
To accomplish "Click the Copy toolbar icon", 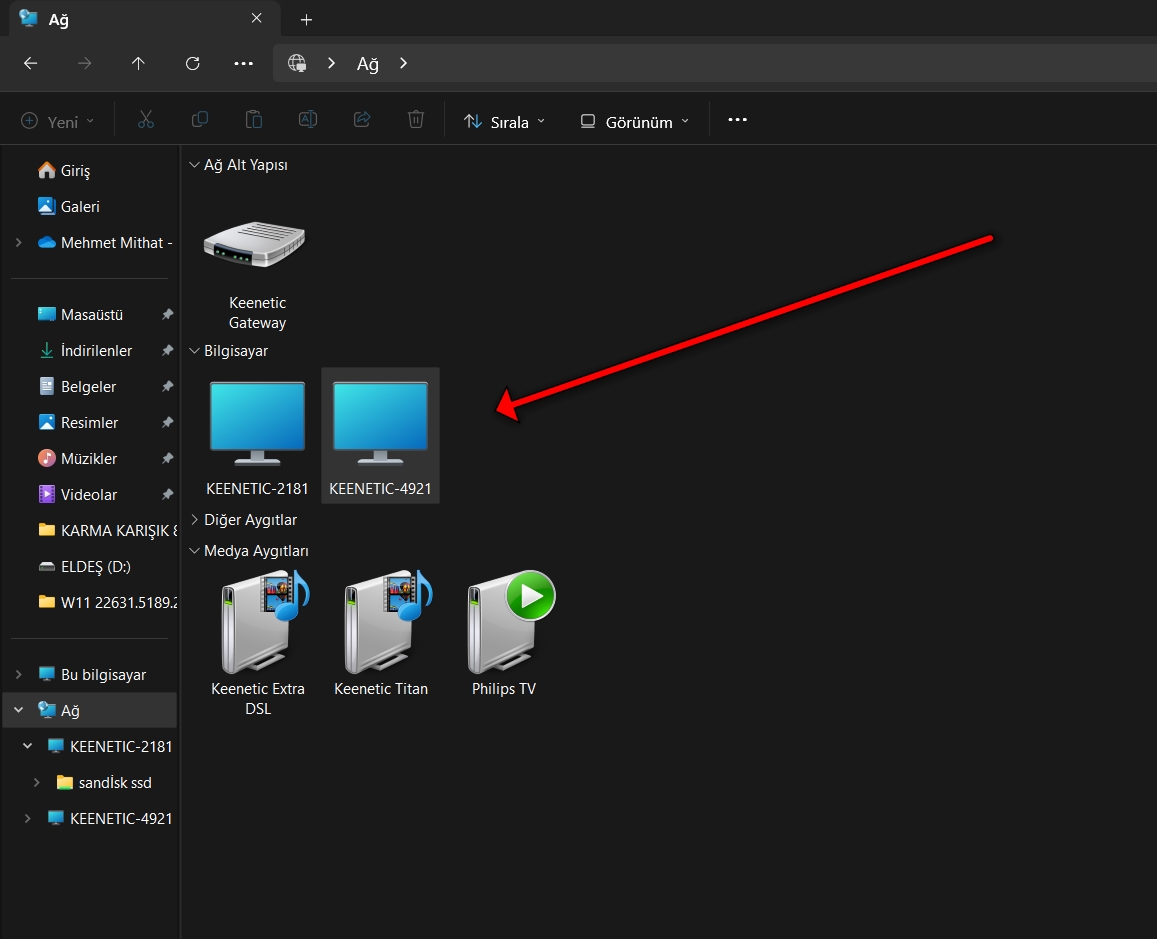I will tap(200, 119).
